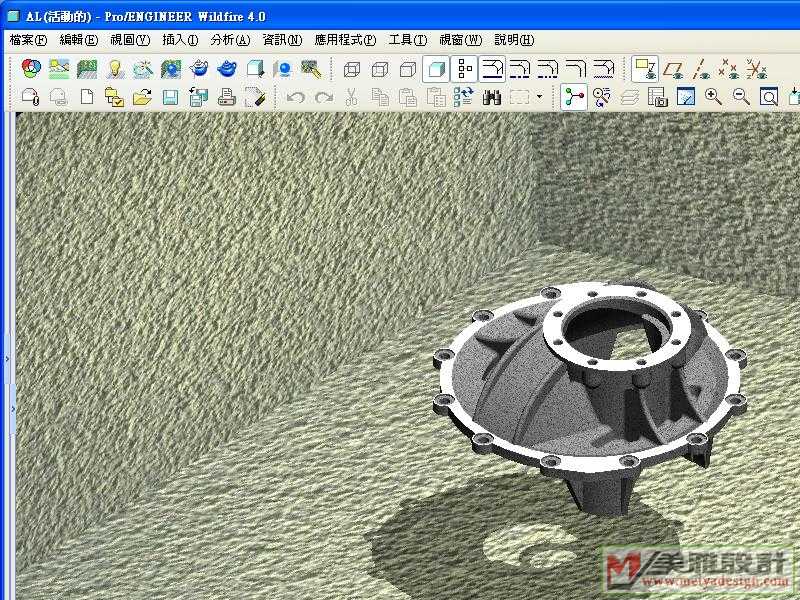Click the zoom out magnifier
Image resolution: width=800 pixels, height=600 pixels.
tap(741, 97)
